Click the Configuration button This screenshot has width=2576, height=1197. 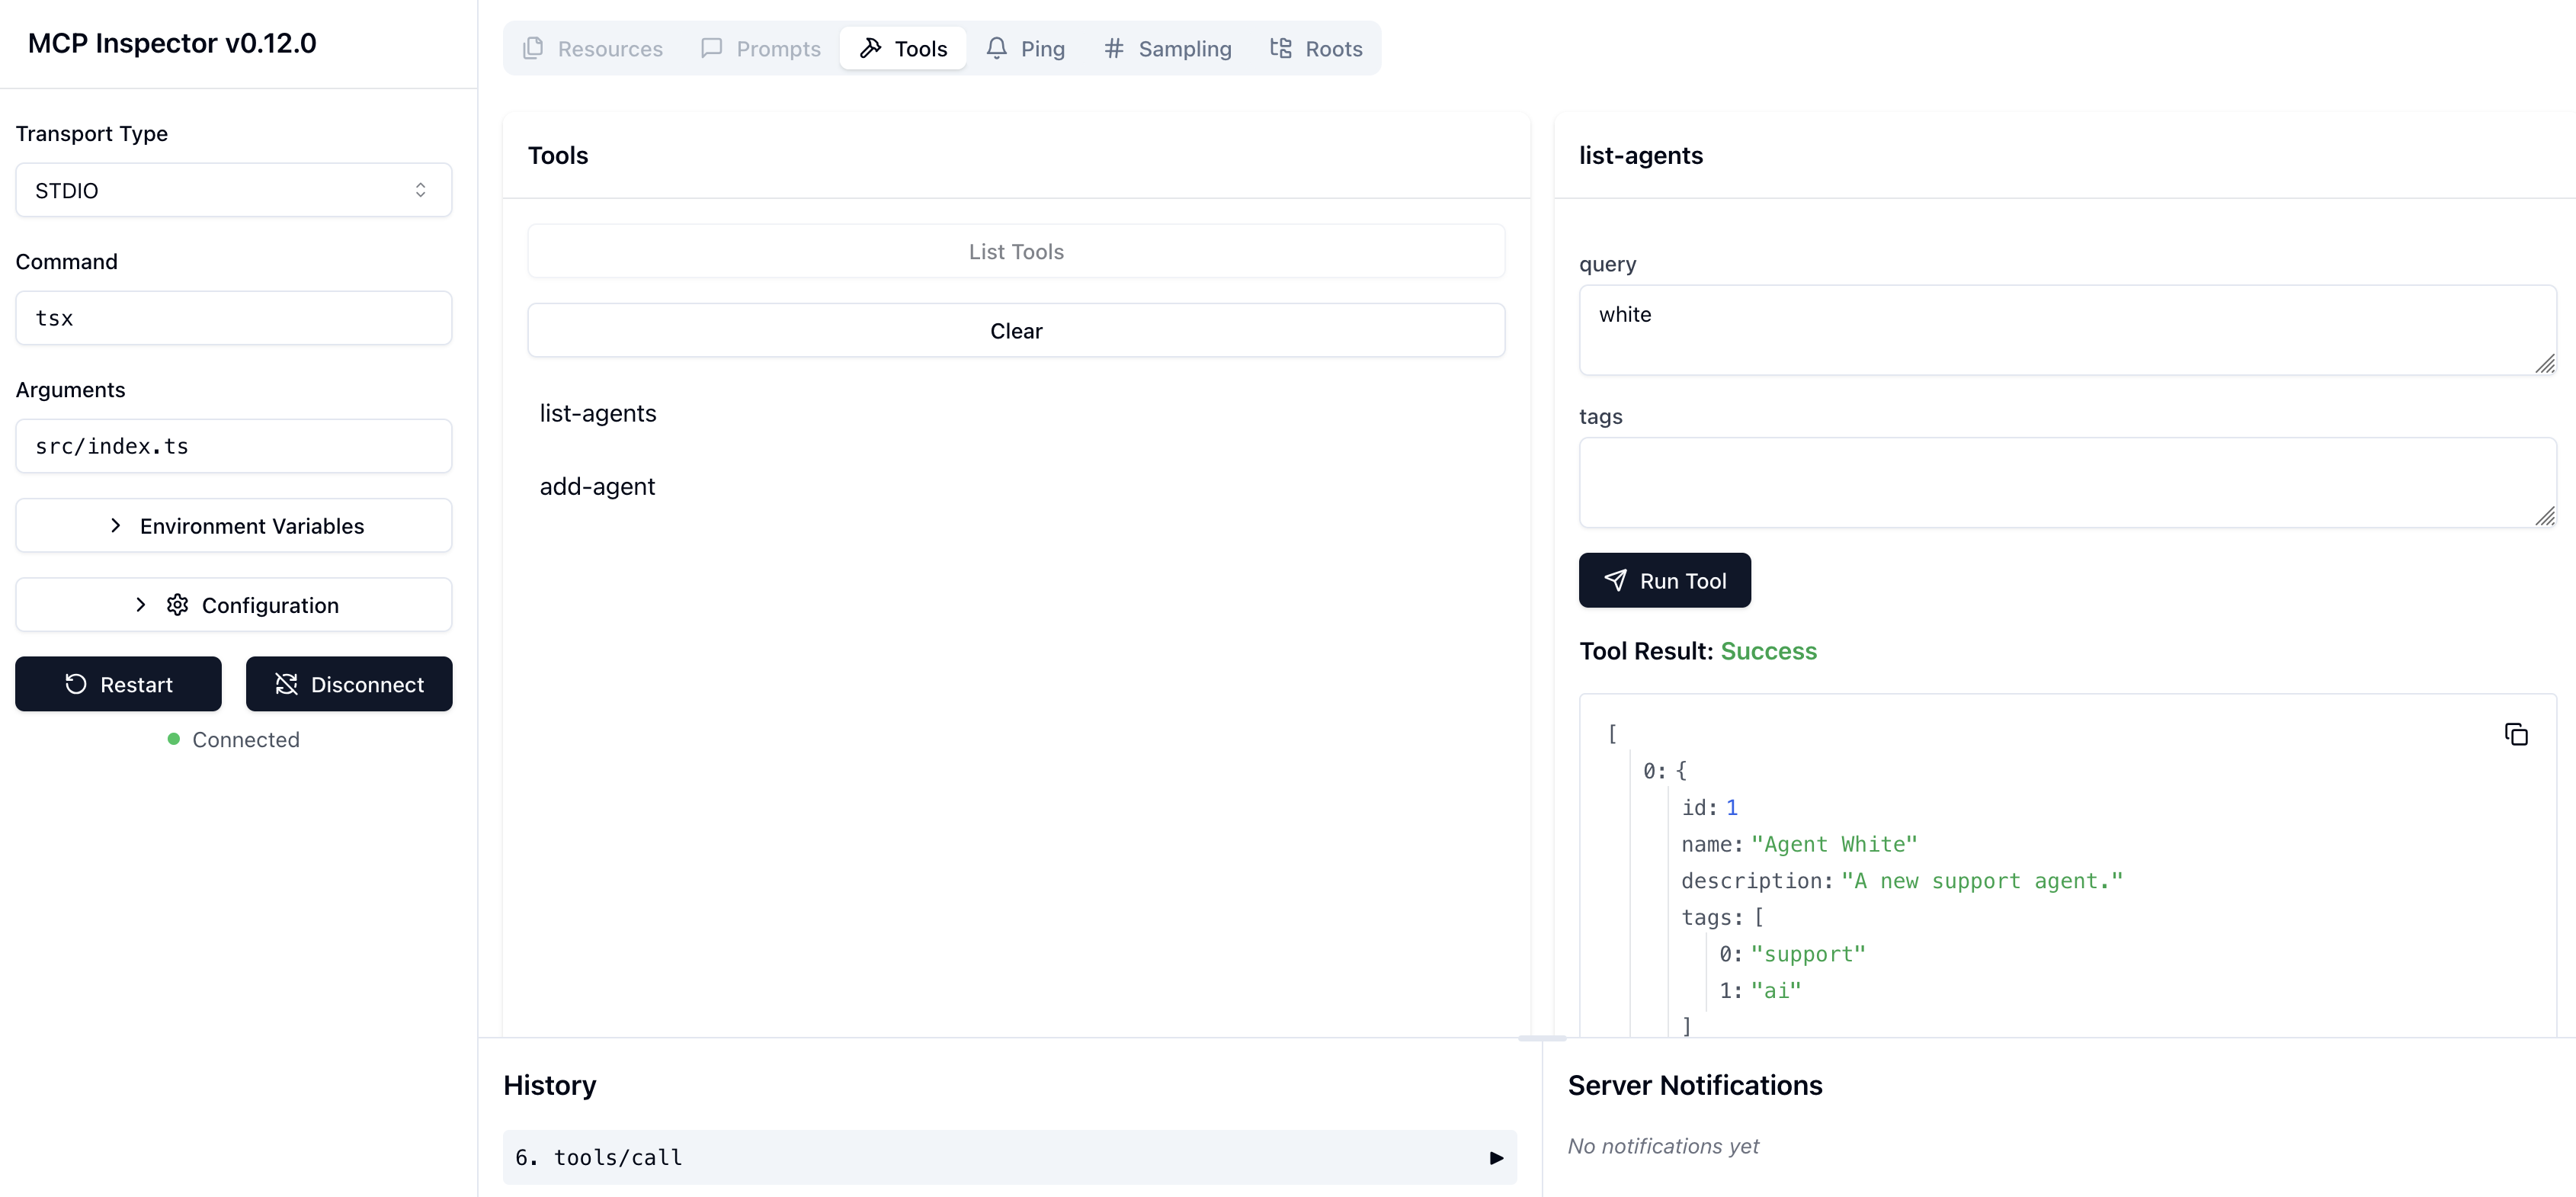tap(233, 605)
